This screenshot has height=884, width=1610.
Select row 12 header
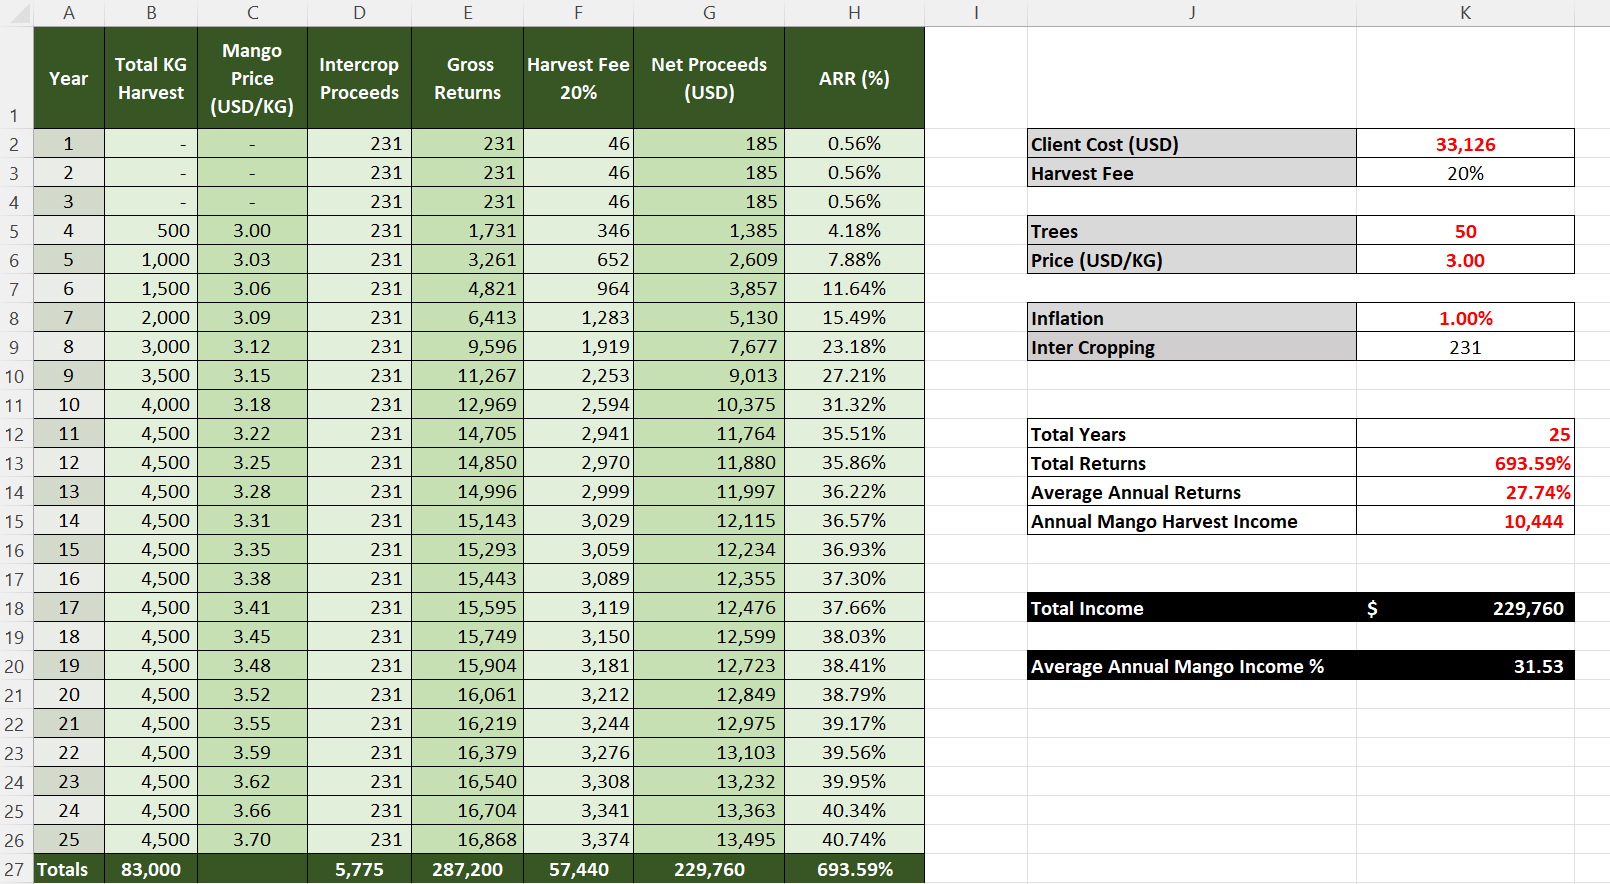tap(14, 434)
